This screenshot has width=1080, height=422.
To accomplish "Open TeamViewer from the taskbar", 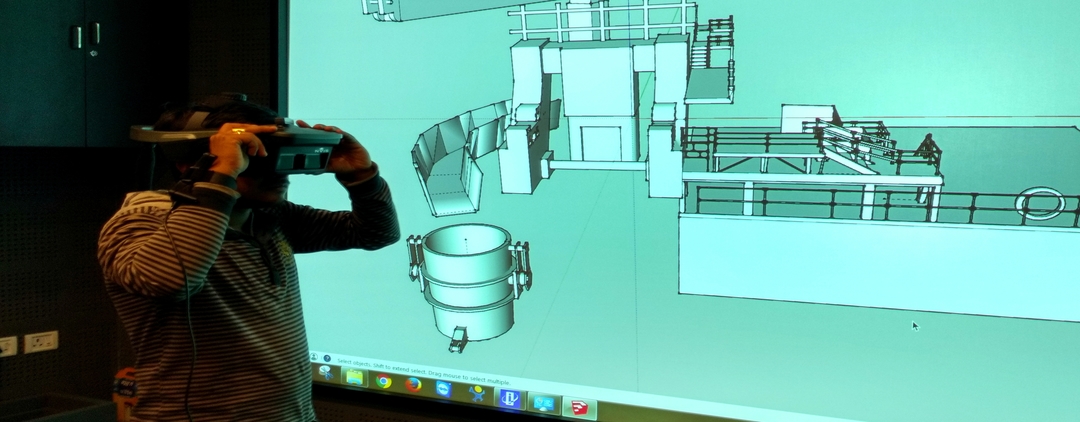I will [x=443, y=388].
